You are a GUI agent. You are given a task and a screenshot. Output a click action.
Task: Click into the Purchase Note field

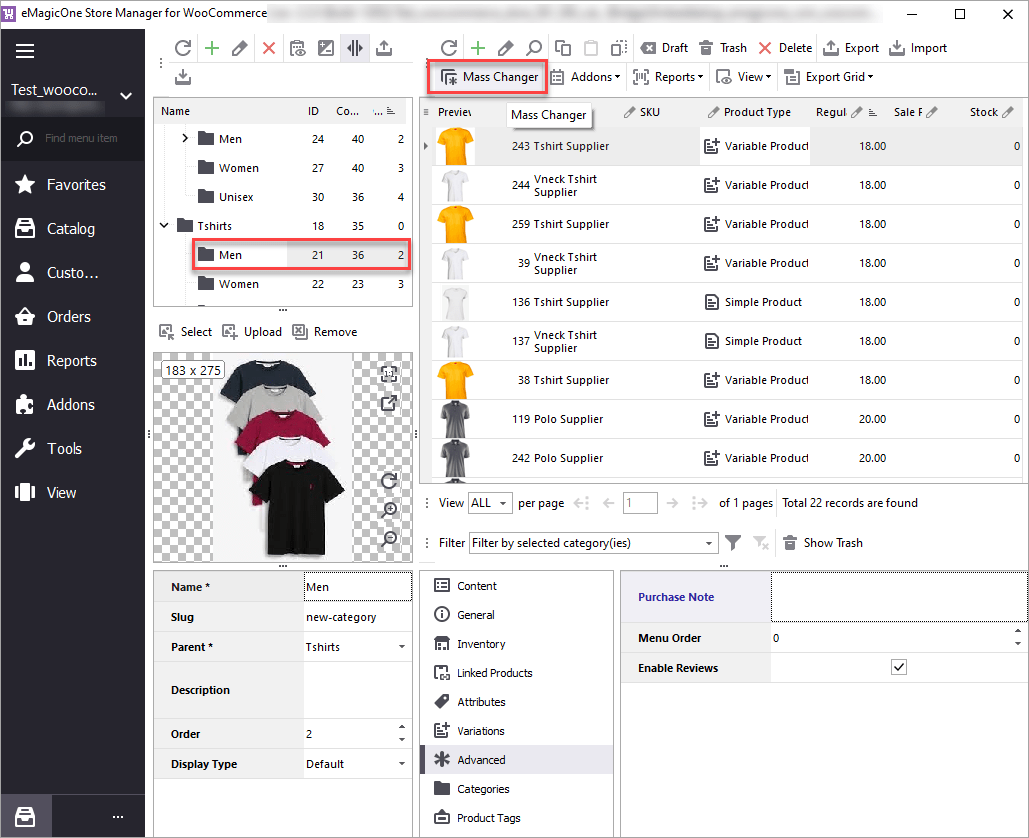click(898, 597)
